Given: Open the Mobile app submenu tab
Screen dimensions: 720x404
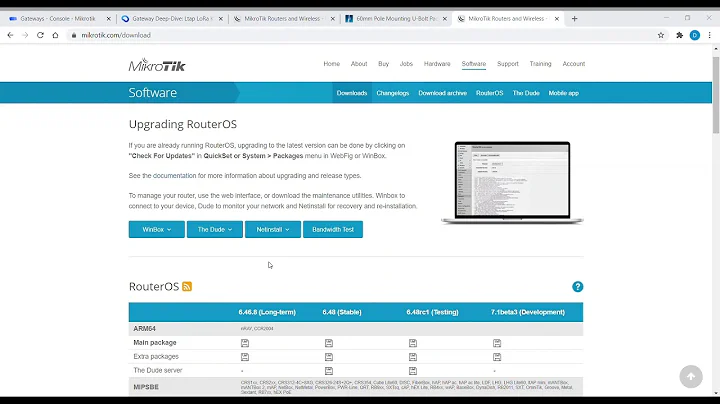Looking at the screenshot, I should (564, 93).
